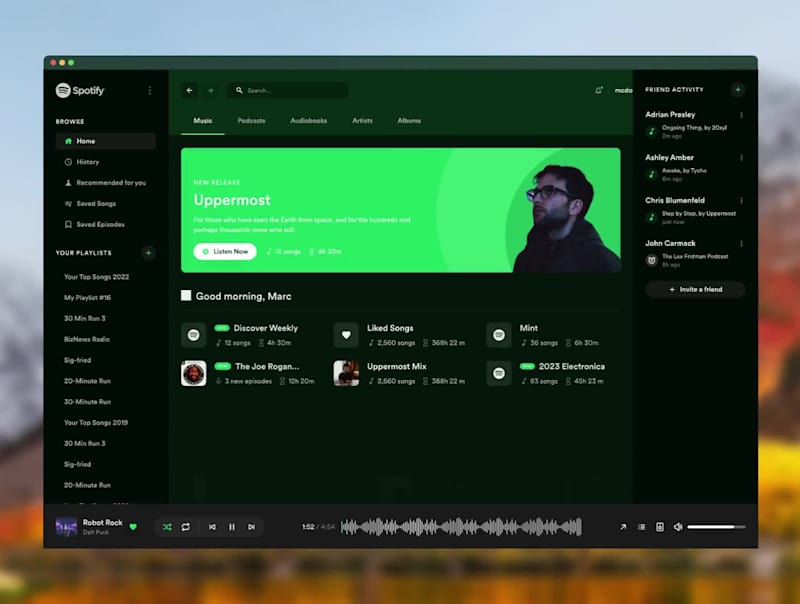Toggle the heart on Liked Songs card

(344, 334)
